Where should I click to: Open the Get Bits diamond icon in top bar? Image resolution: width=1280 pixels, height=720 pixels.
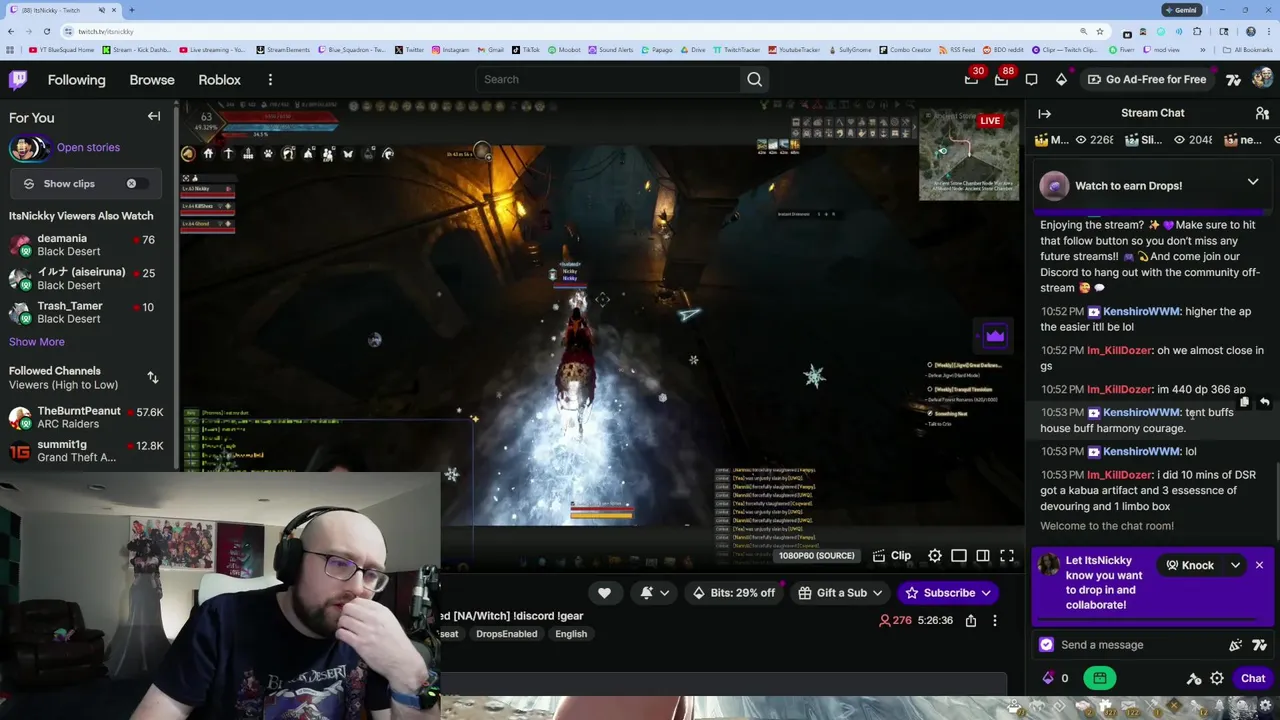click(x=1062, y=79)
